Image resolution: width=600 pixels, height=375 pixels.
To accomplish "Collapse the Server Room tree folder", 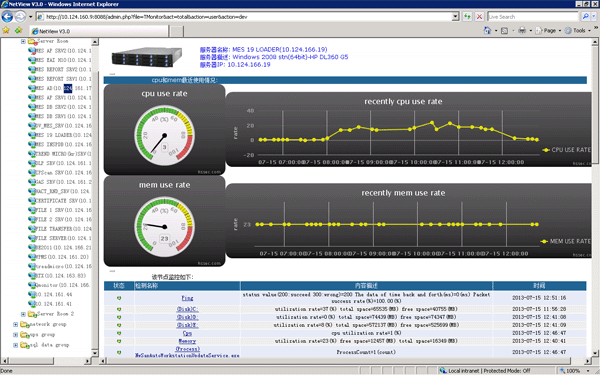I will (23, 41).
